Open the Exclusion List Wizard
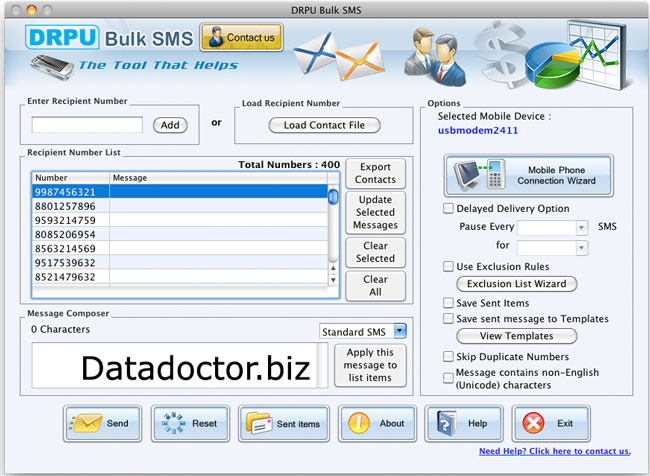The height and width of the screenshot is (476, 650). [x=517, y=284]
